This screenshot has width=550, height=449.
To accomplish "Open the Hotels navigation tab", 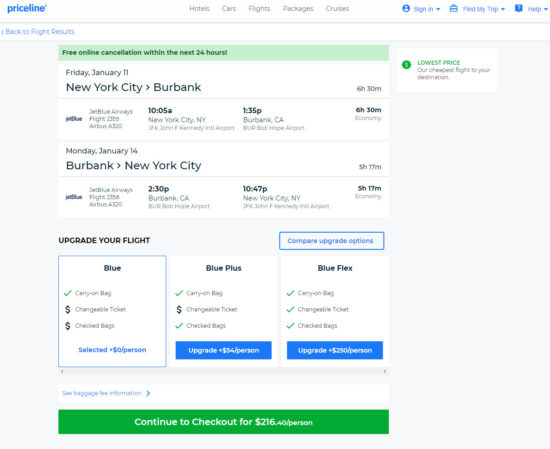I will coord(199,8).
